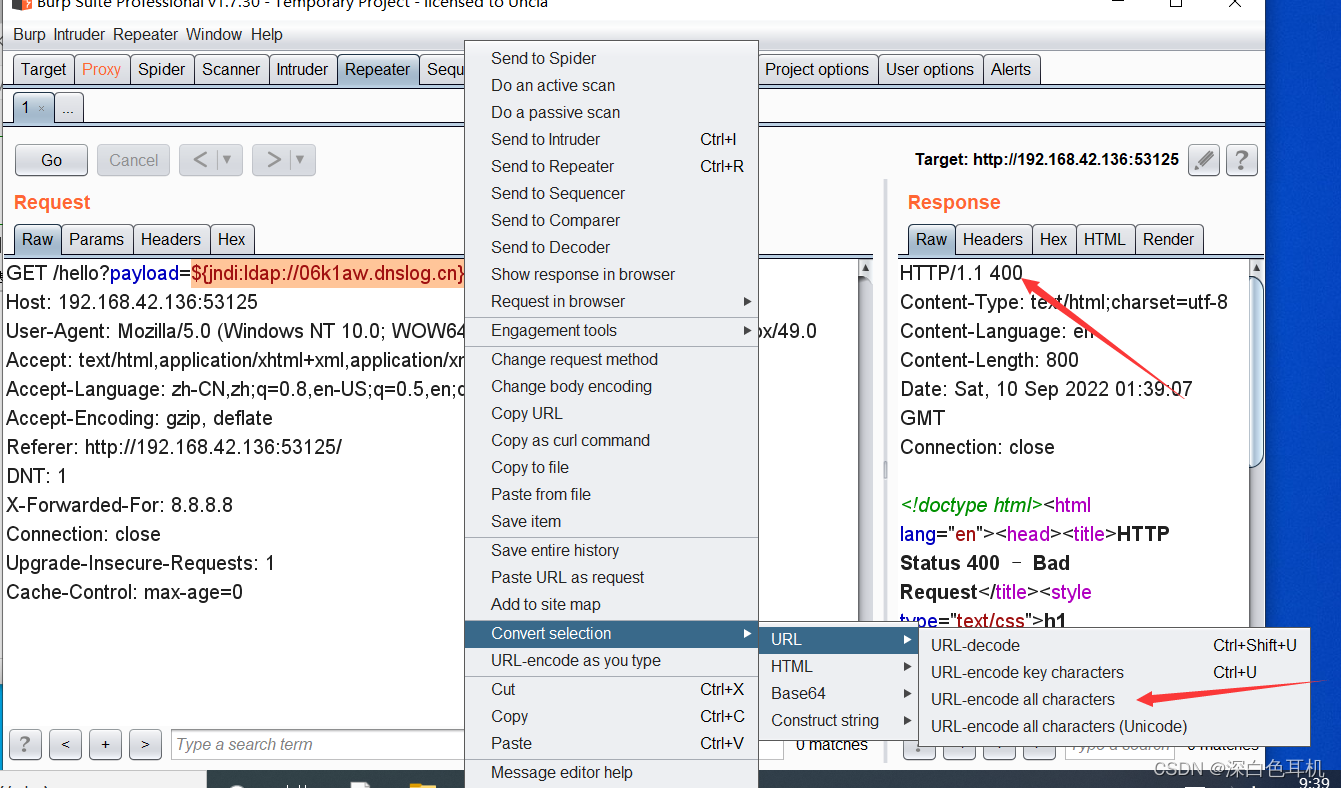
Task: Open Repeater help question mark icon
Action: click(1241, 160)
